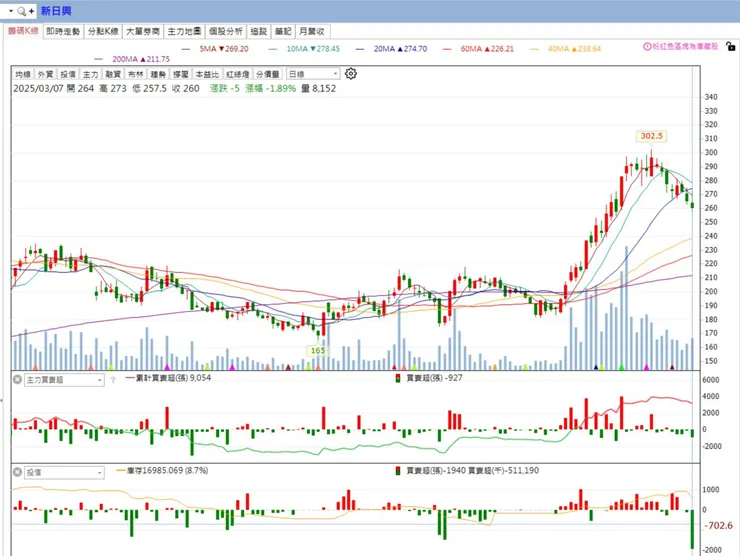Click the dark blue triangle event marker

tap(596, 367)
